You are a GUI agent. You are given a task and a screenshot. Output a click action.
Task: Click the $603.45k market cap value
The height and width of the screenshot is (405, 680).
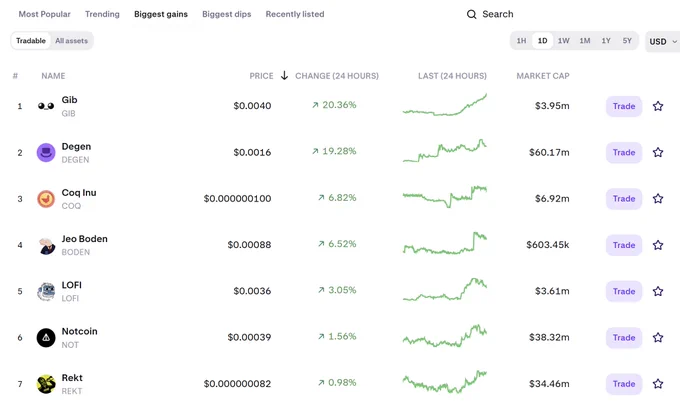click(548, 245)
